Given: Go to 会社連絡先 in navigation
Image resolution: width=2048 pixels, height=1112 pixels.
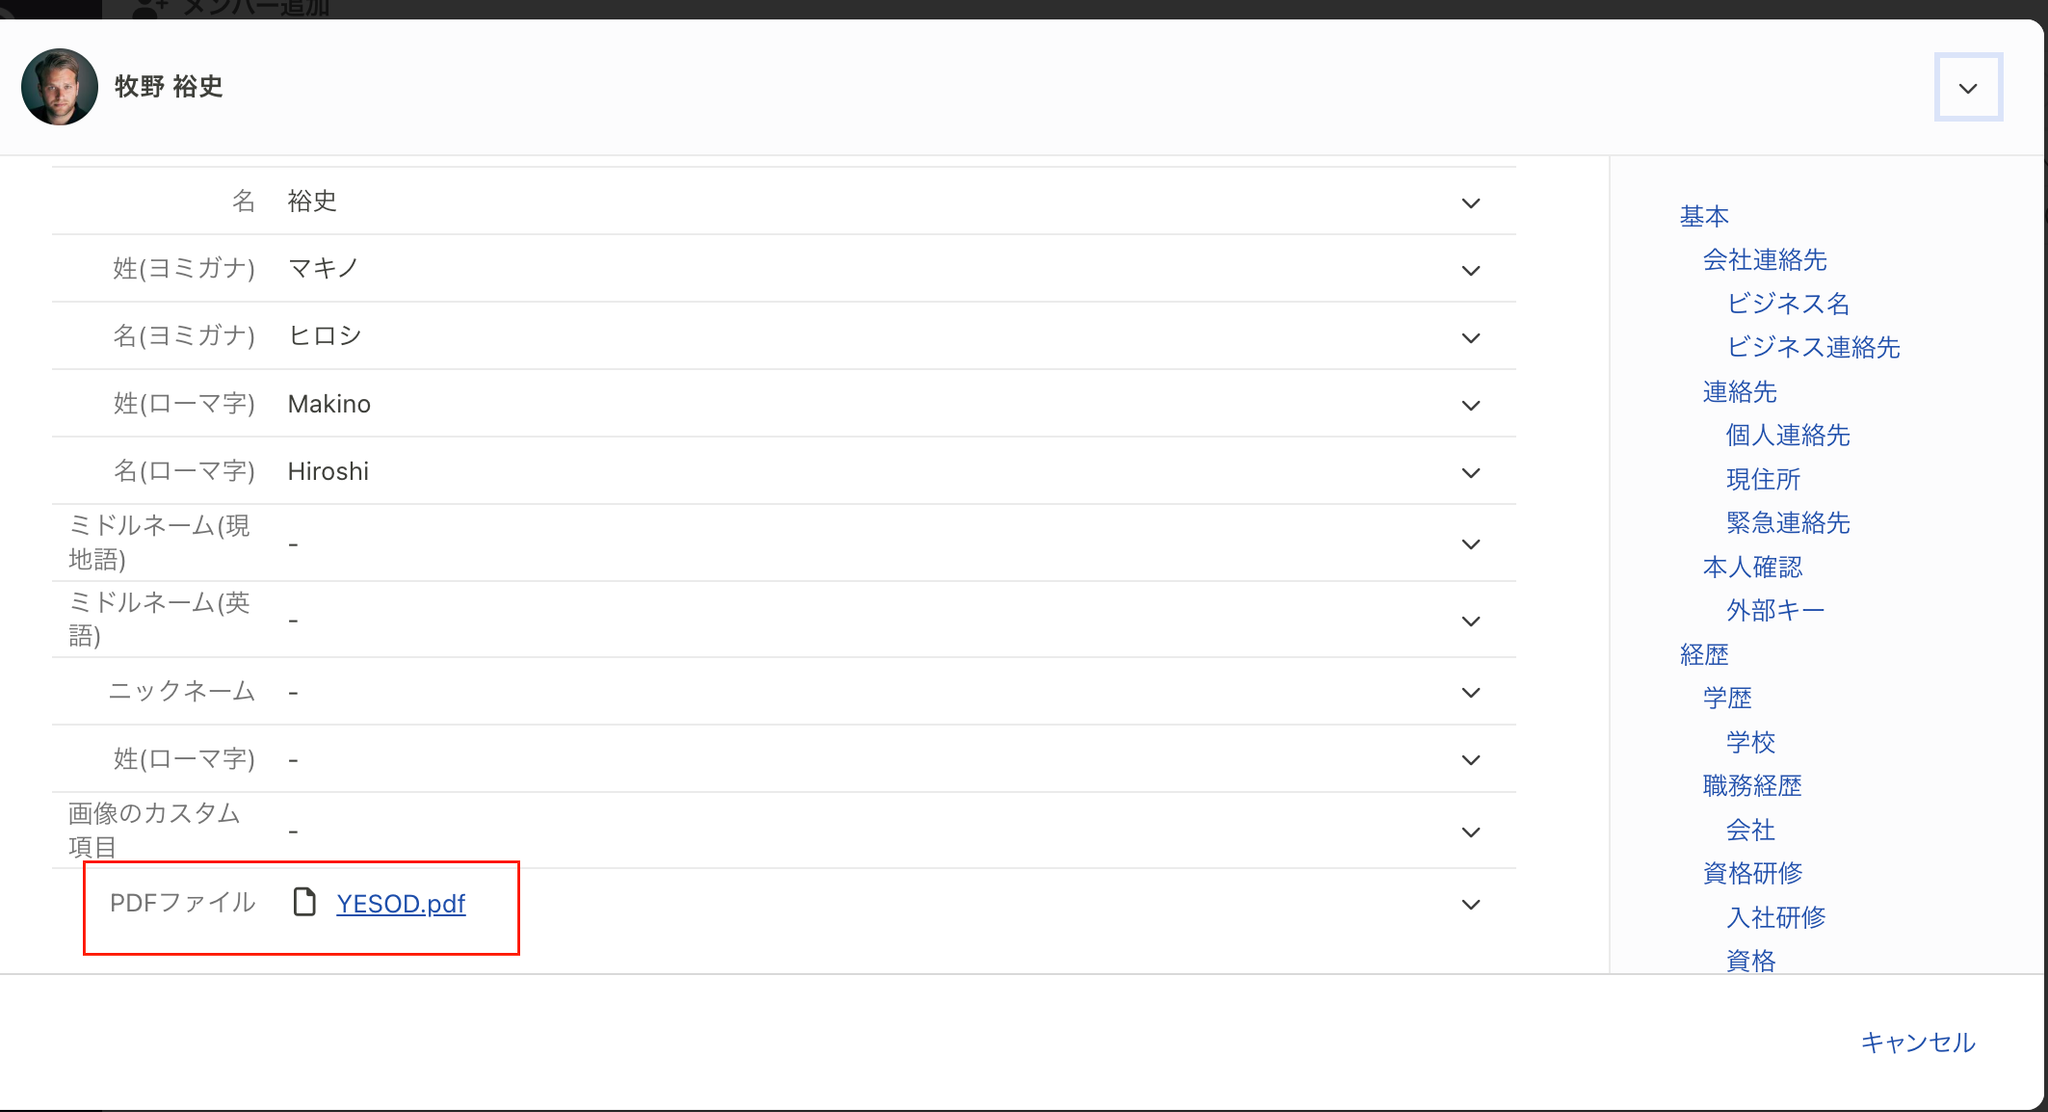Looking at the screenshot, I should (x=1765, y=260).
